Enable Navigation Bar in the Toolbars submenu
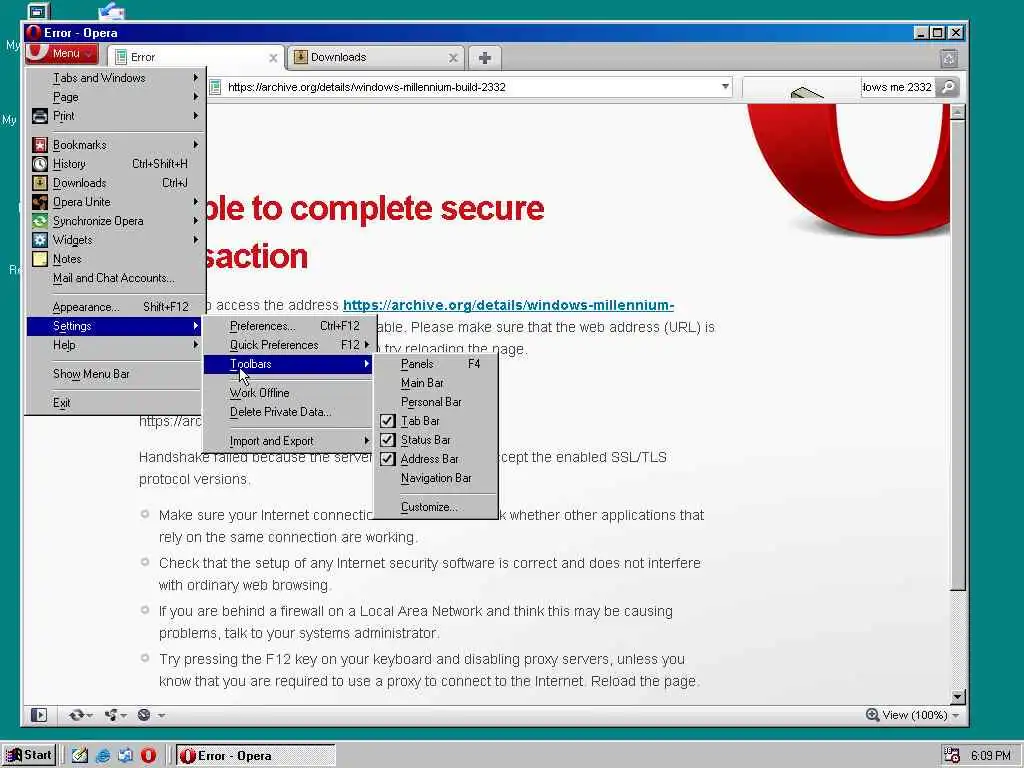 (436, 478)
